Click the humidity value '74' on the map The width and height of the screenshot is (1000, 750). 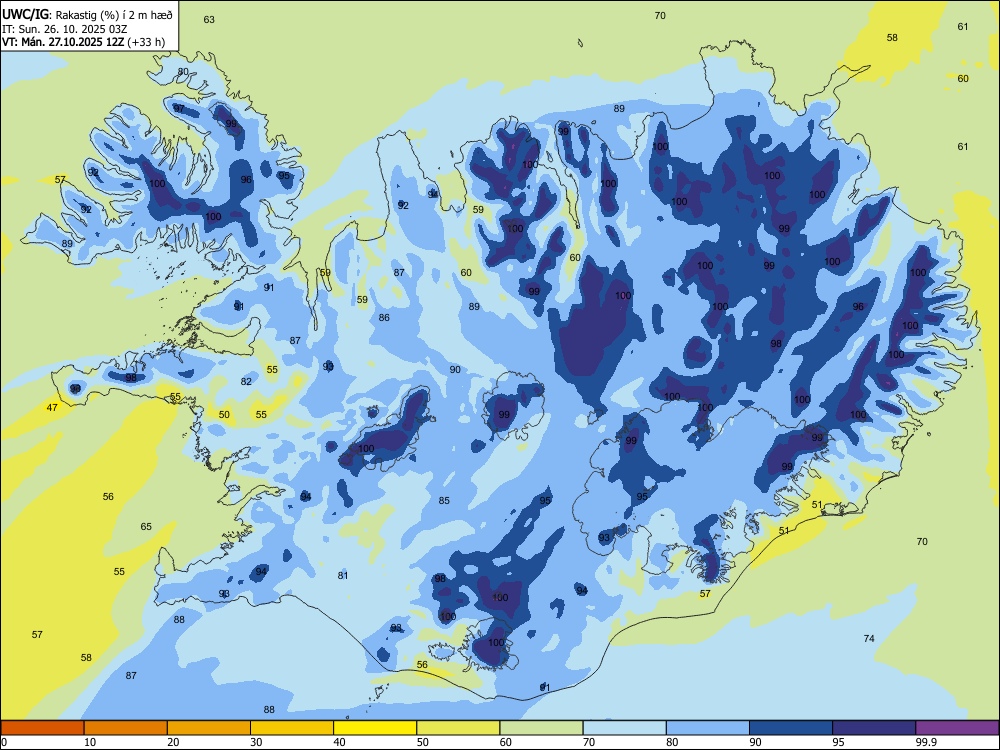coord(869,638)
